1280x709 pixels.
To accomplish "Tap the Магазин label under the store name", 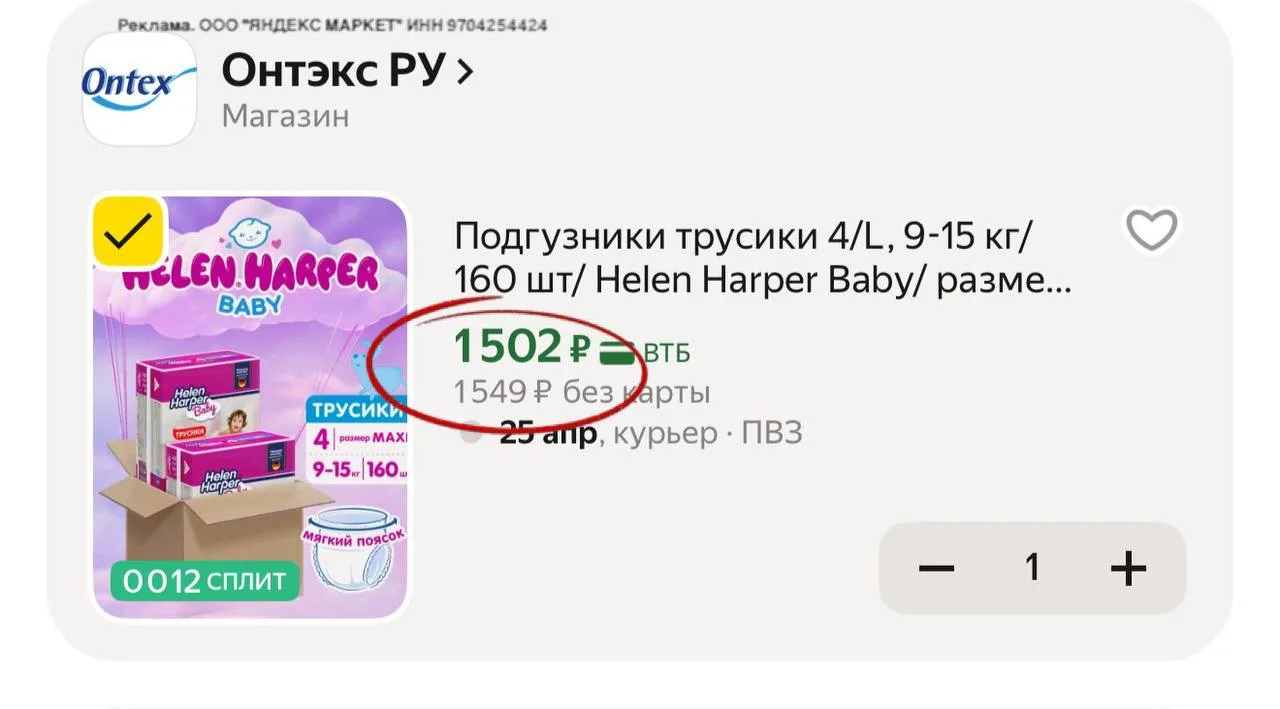I will pos(285,116).
